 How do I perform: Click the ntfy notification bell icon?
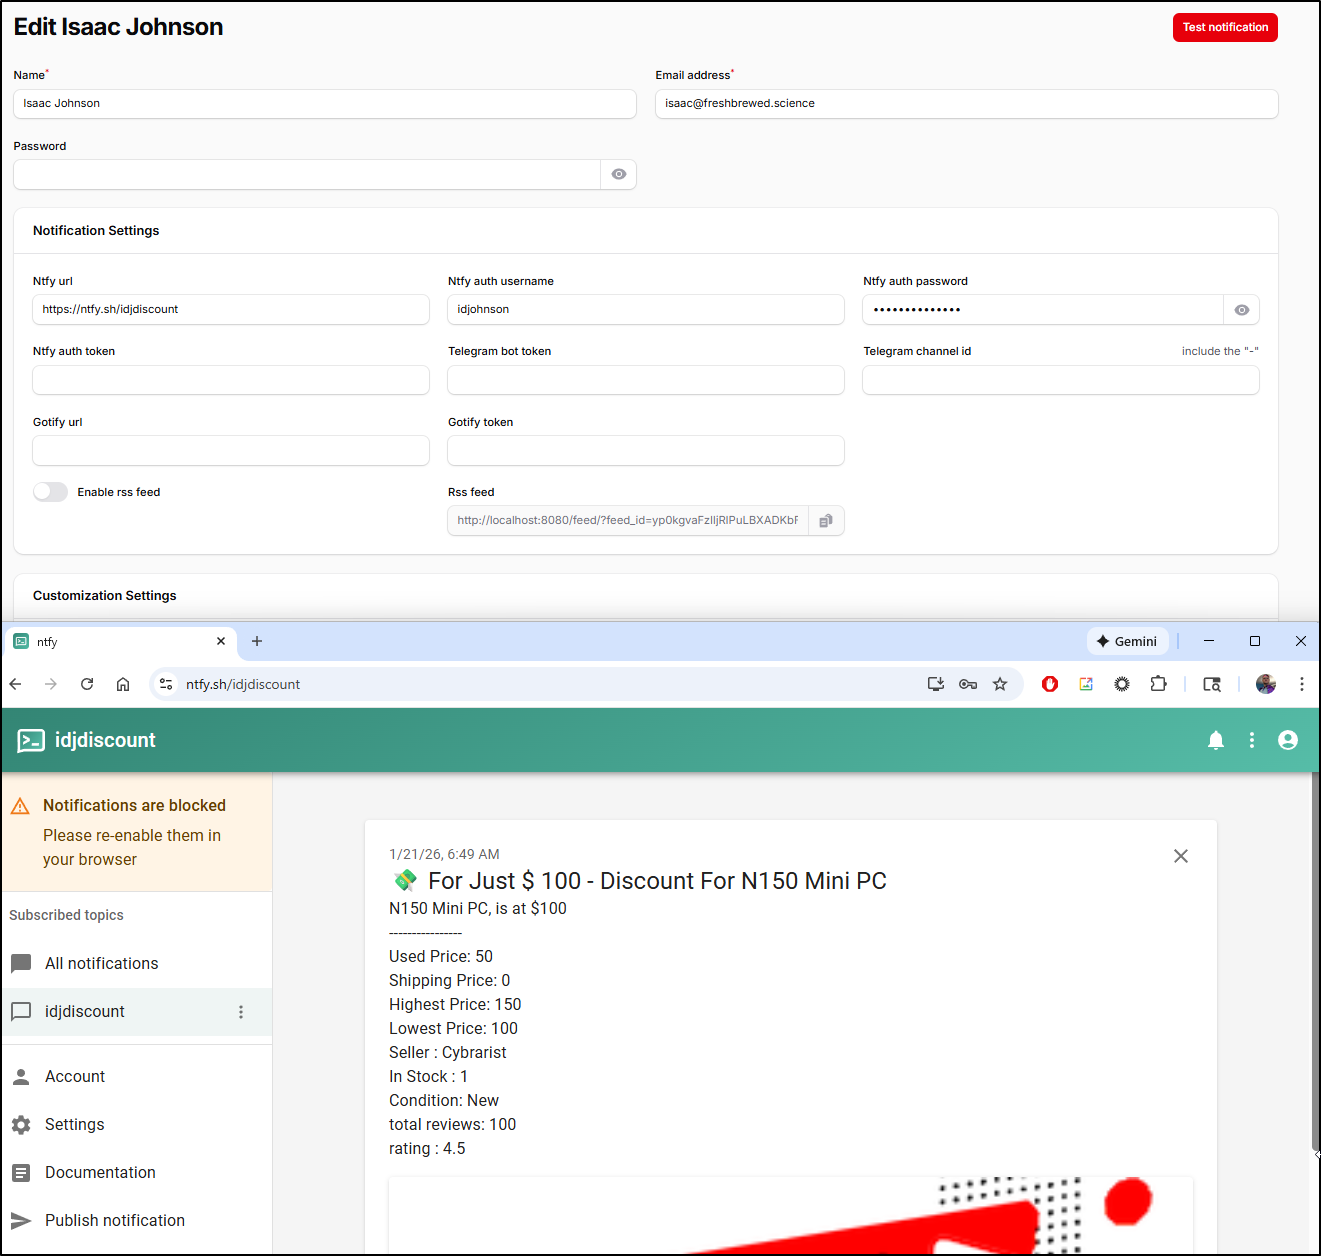coord(1215,740)
